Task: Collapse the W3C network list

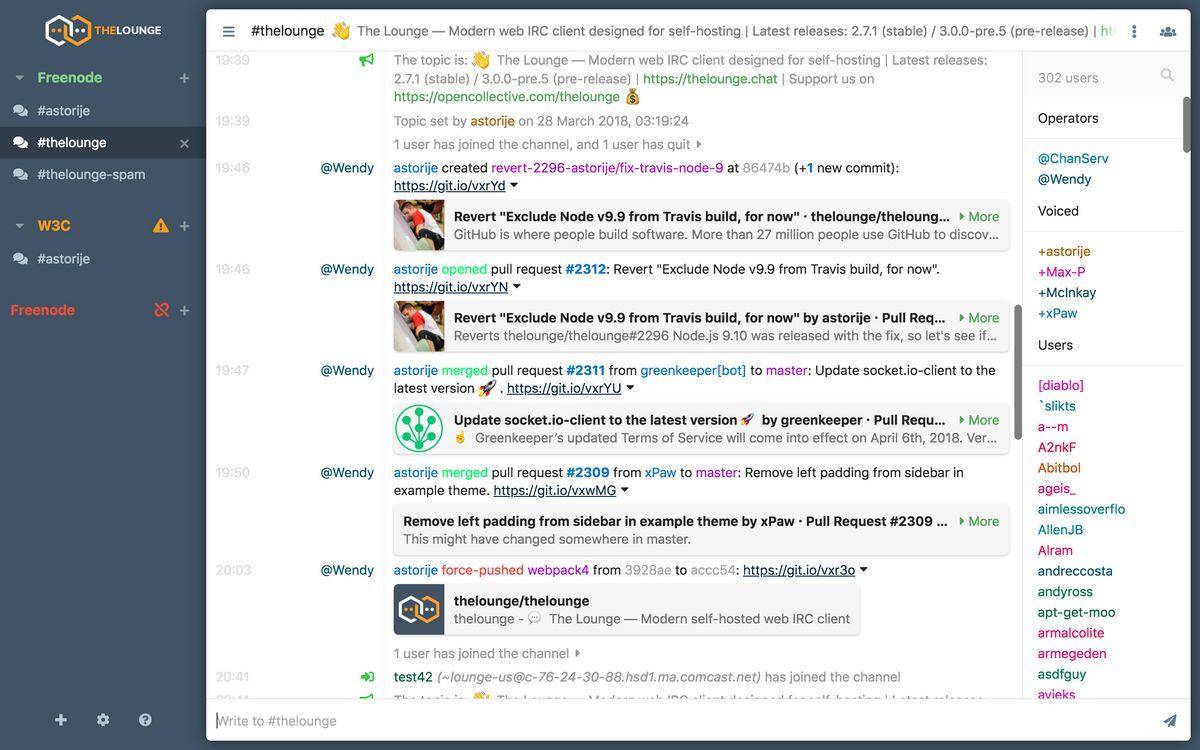Action: [19, 226]
